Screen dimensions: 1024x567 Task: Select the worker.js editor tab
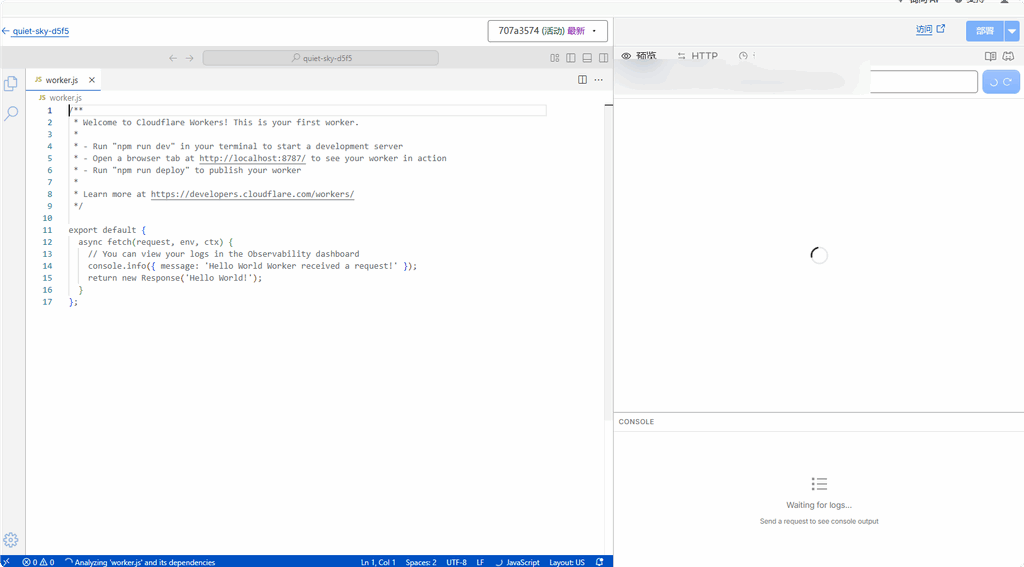tap(65, 80)
